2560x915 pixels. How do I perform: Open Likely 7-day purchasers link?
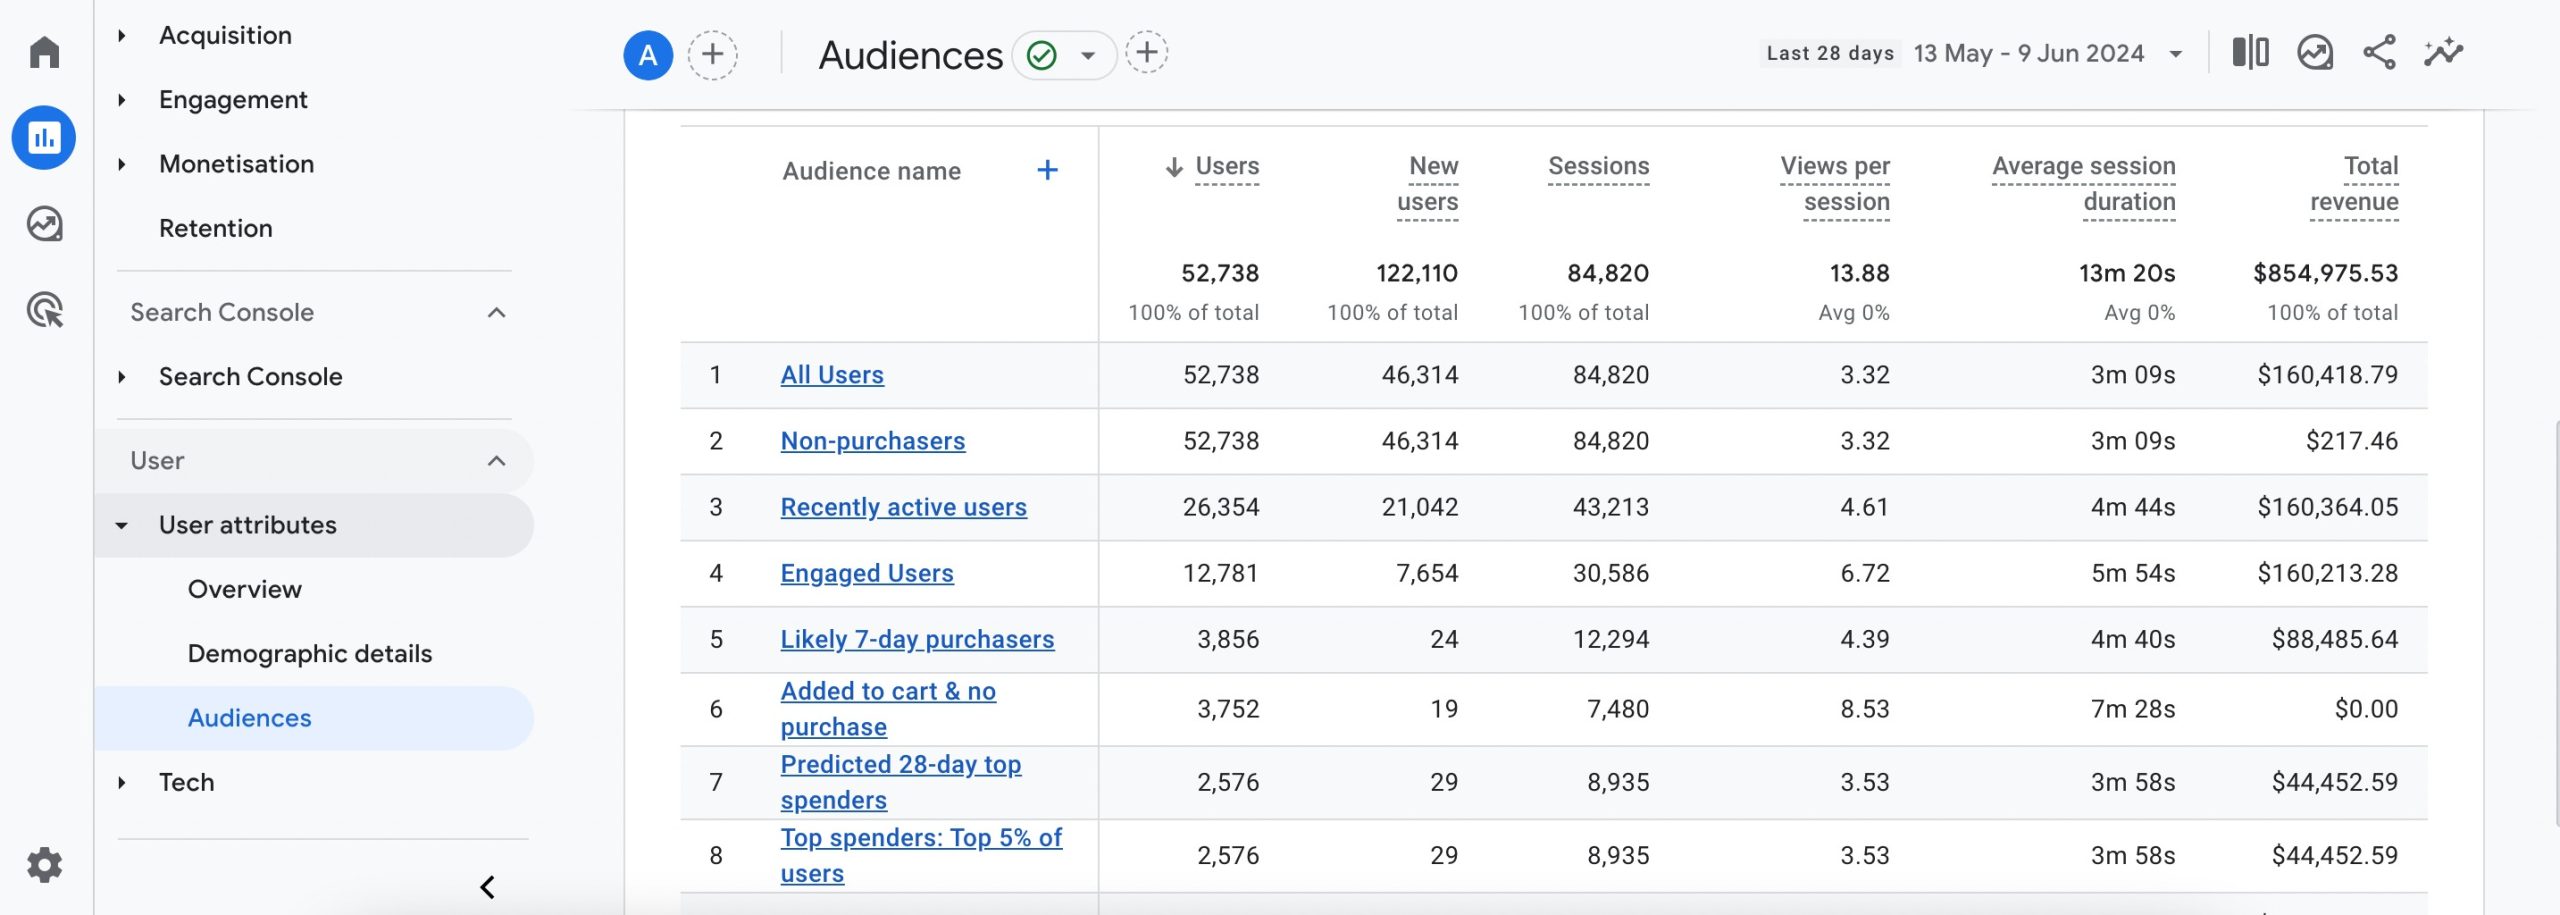pyautogui.click(x=917, y=639)
